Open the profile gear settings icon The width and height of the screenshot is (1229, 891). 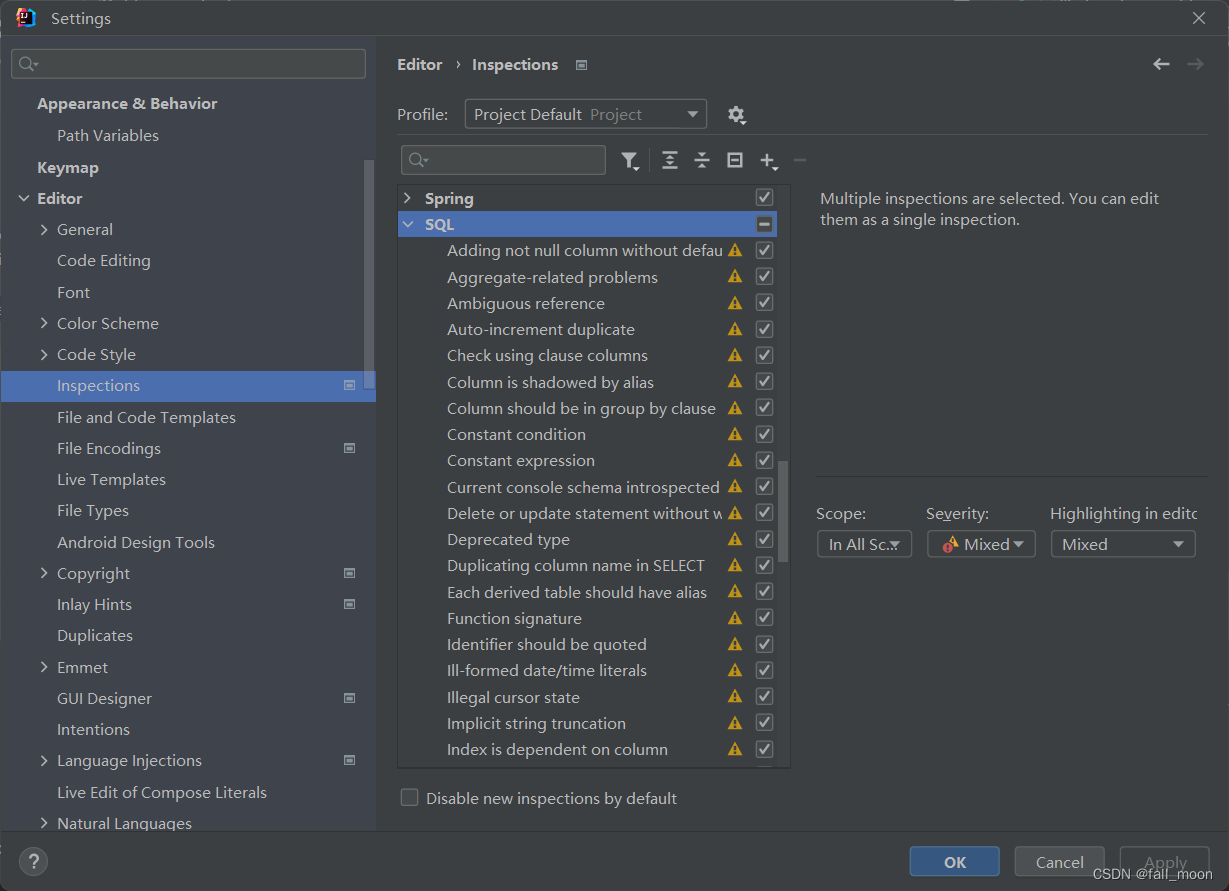pyautogui.click(x=737, y=115)
